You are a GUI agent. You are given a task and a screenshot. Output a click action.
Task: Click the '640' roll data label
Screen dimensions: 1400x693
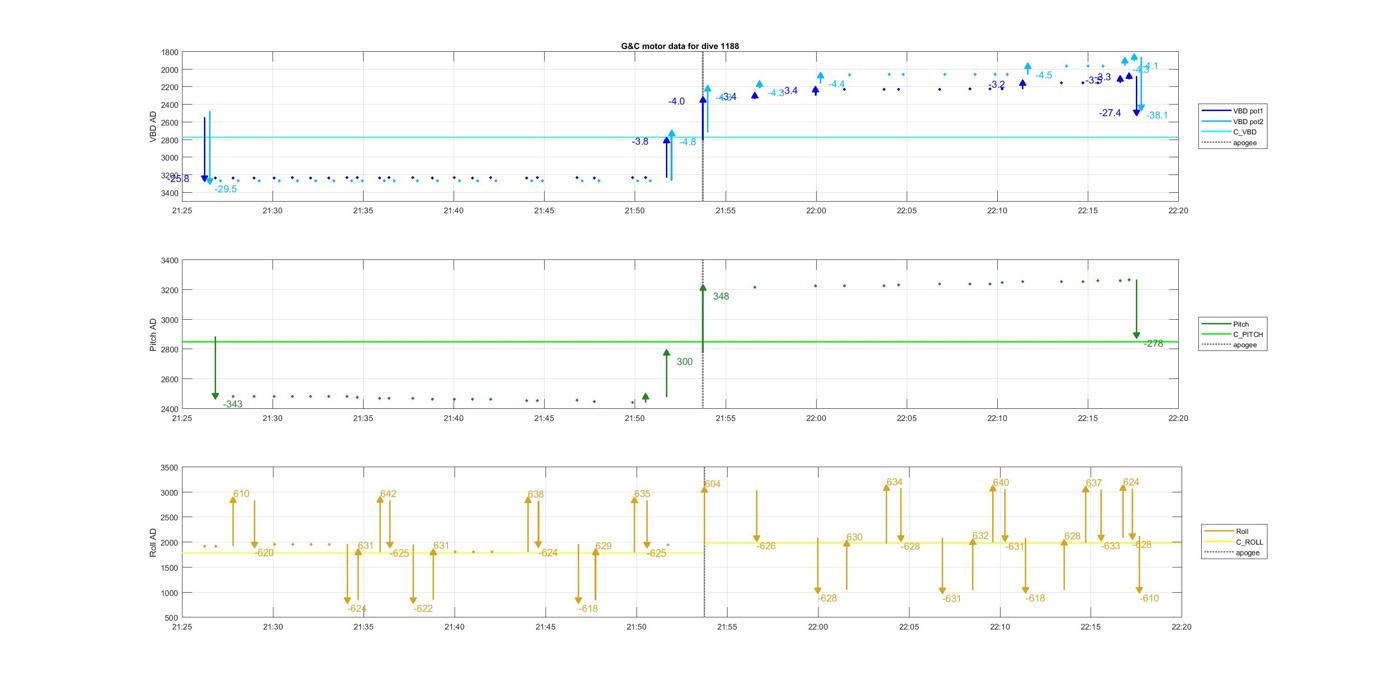1001,483
